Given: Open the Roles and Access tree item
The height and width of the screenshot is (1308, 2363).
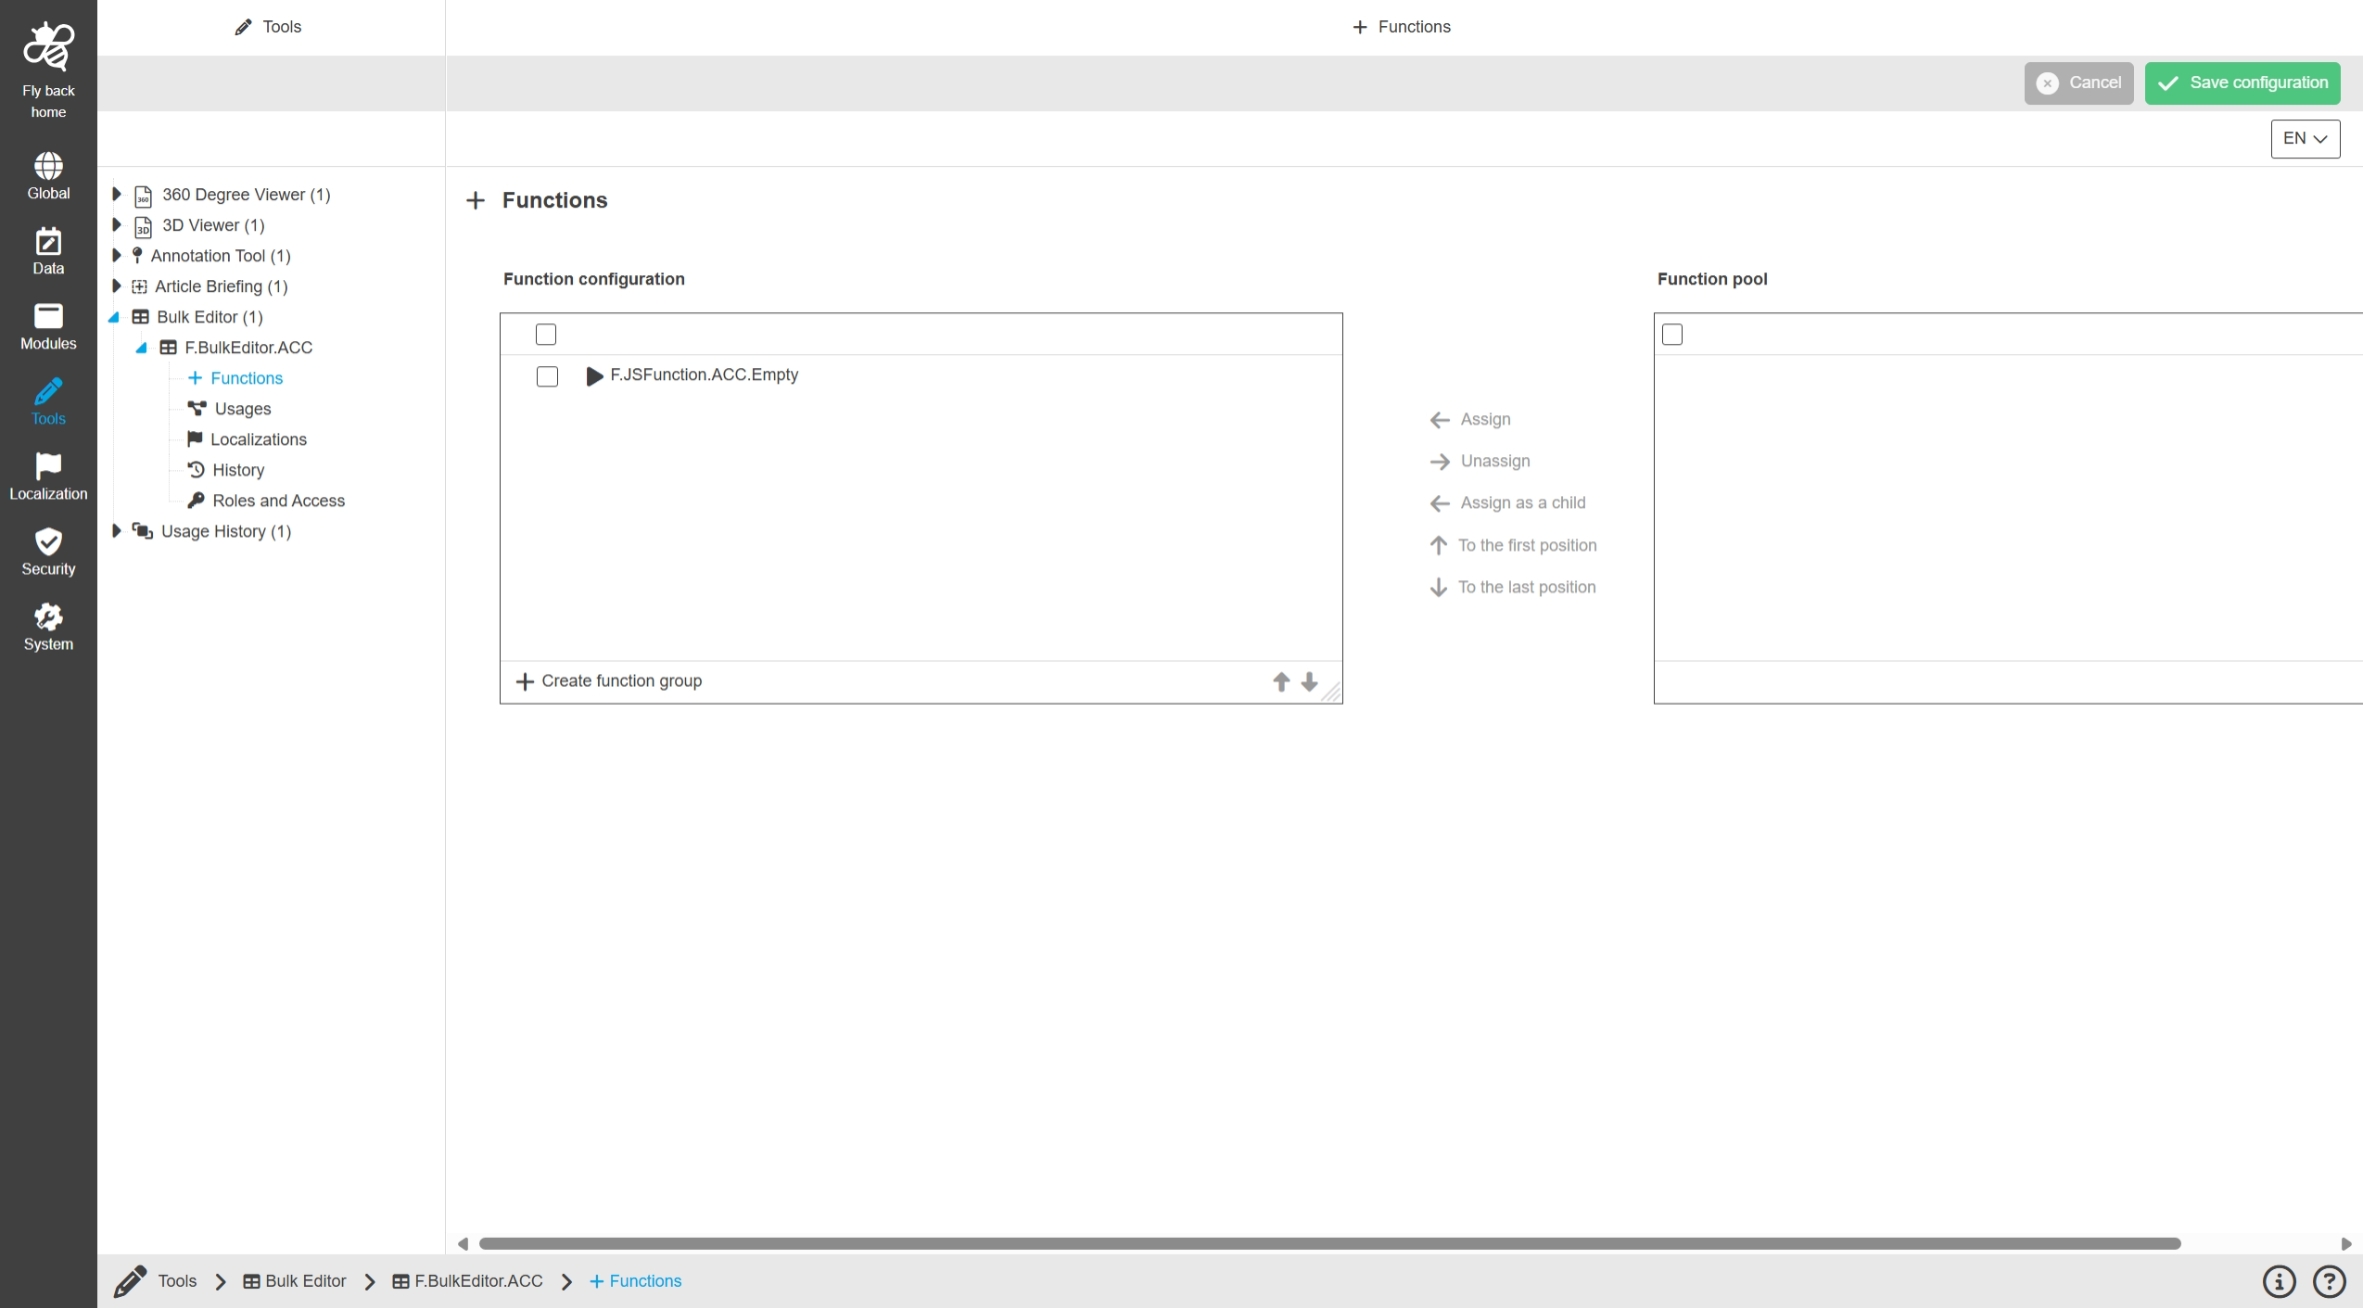Looking at the screenshot, I should coord(278,501).
